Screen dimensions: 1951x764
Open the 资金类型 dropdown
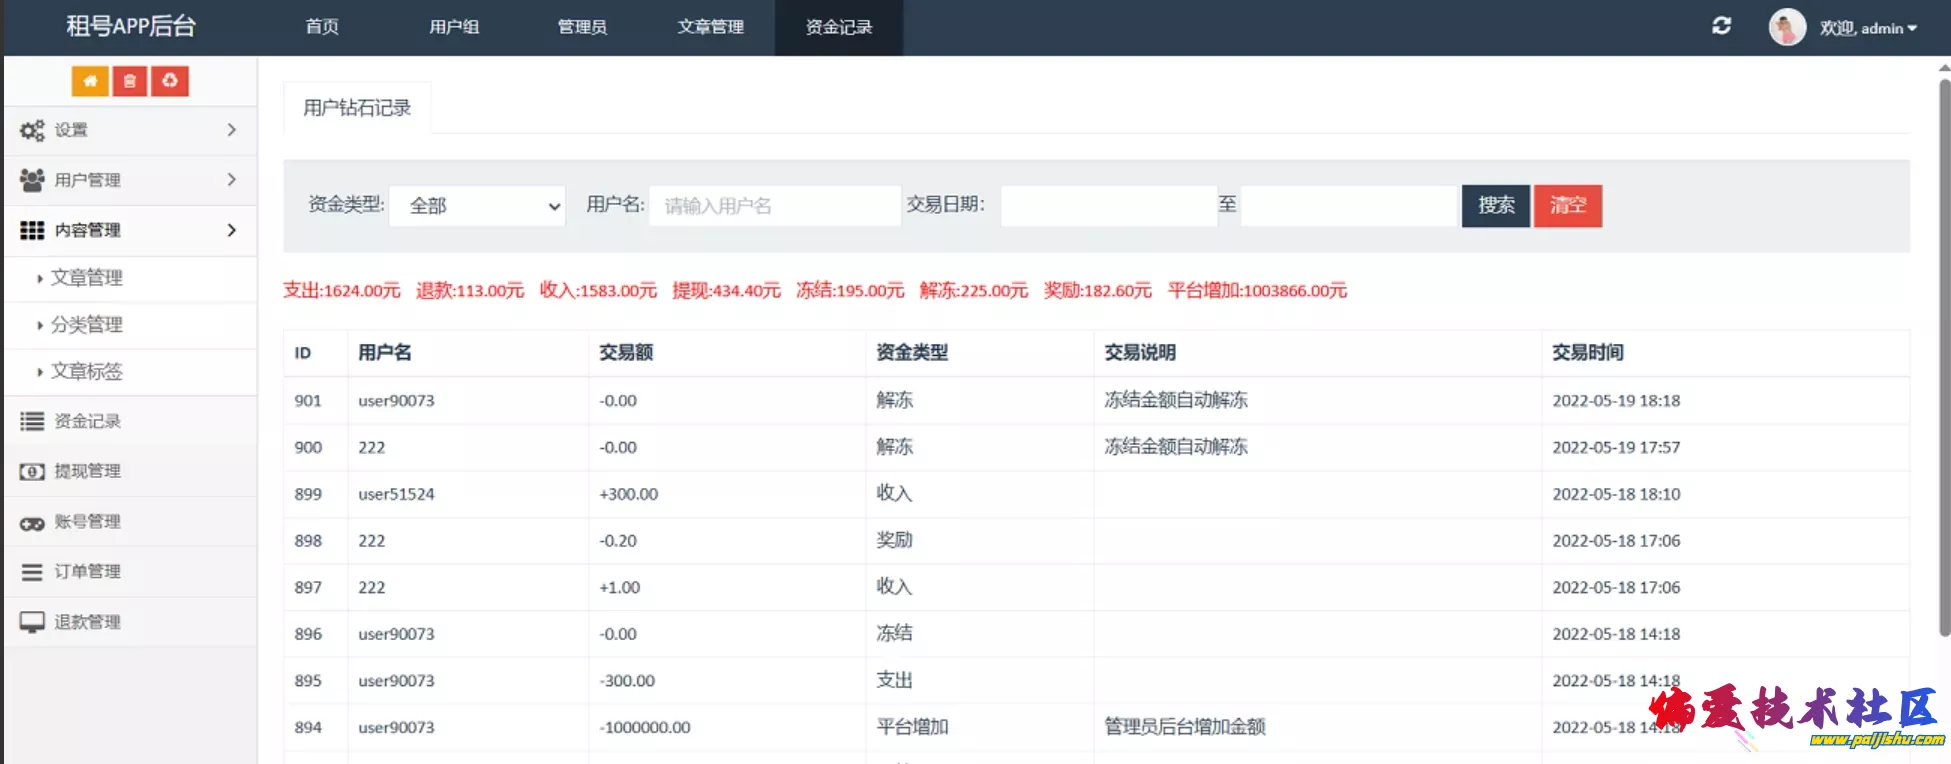(x=477, y=206)
